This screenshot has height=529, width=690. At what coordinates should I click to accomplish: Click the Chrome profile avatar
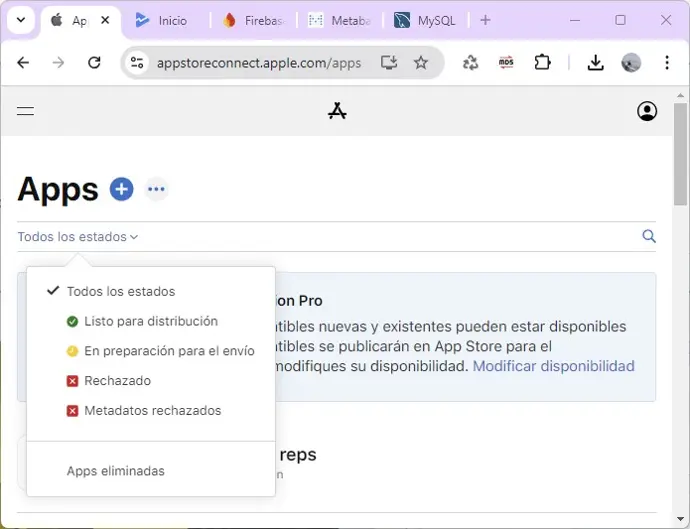click(x=631, y=63)
